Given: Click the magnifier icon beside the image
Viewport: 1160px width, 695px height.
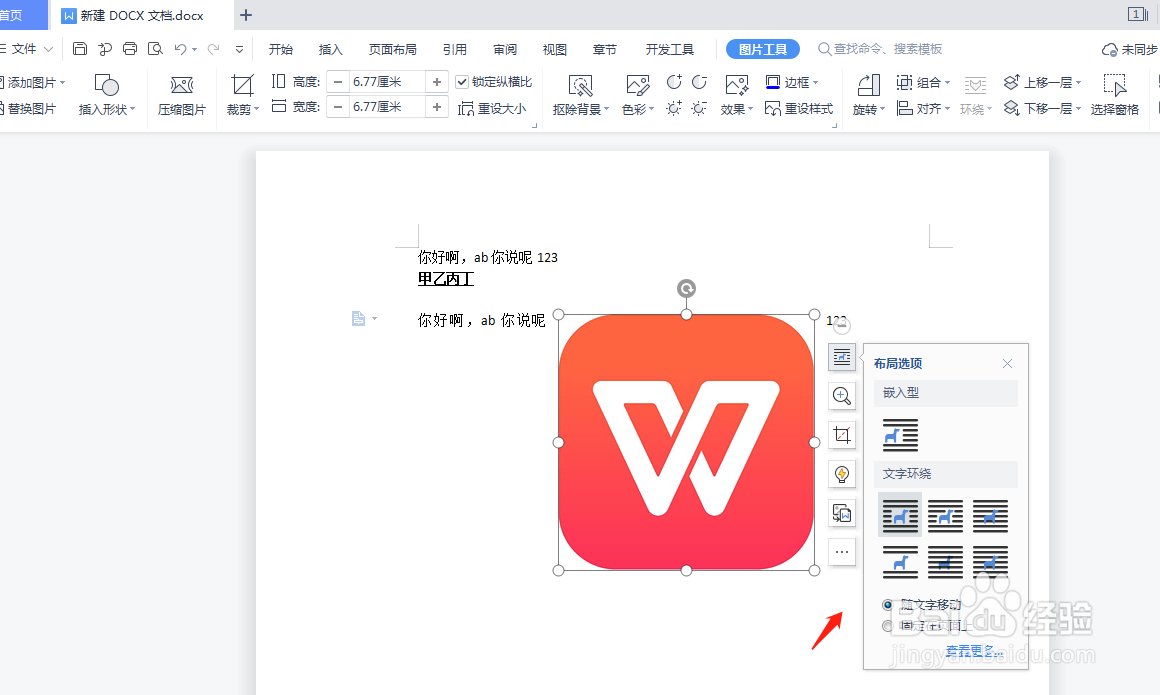Looking at the screenshot, I should [x=841, y=395].
